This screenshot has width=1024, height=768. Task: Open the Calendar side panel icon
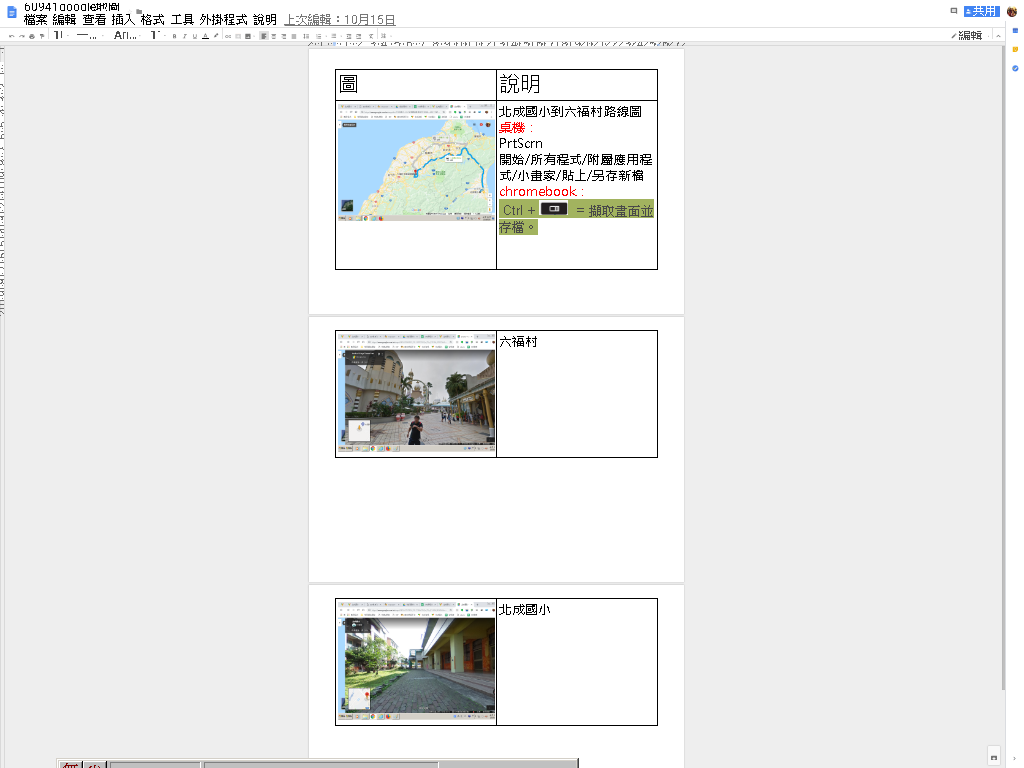(x=1016, y=31)
